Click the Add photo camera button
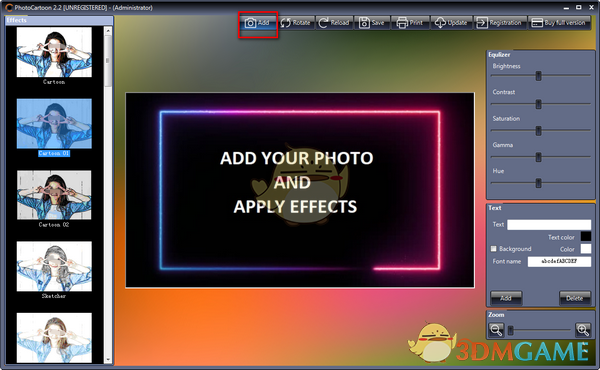Viewport: 600px width, 370px height. (x=258, y=23)
